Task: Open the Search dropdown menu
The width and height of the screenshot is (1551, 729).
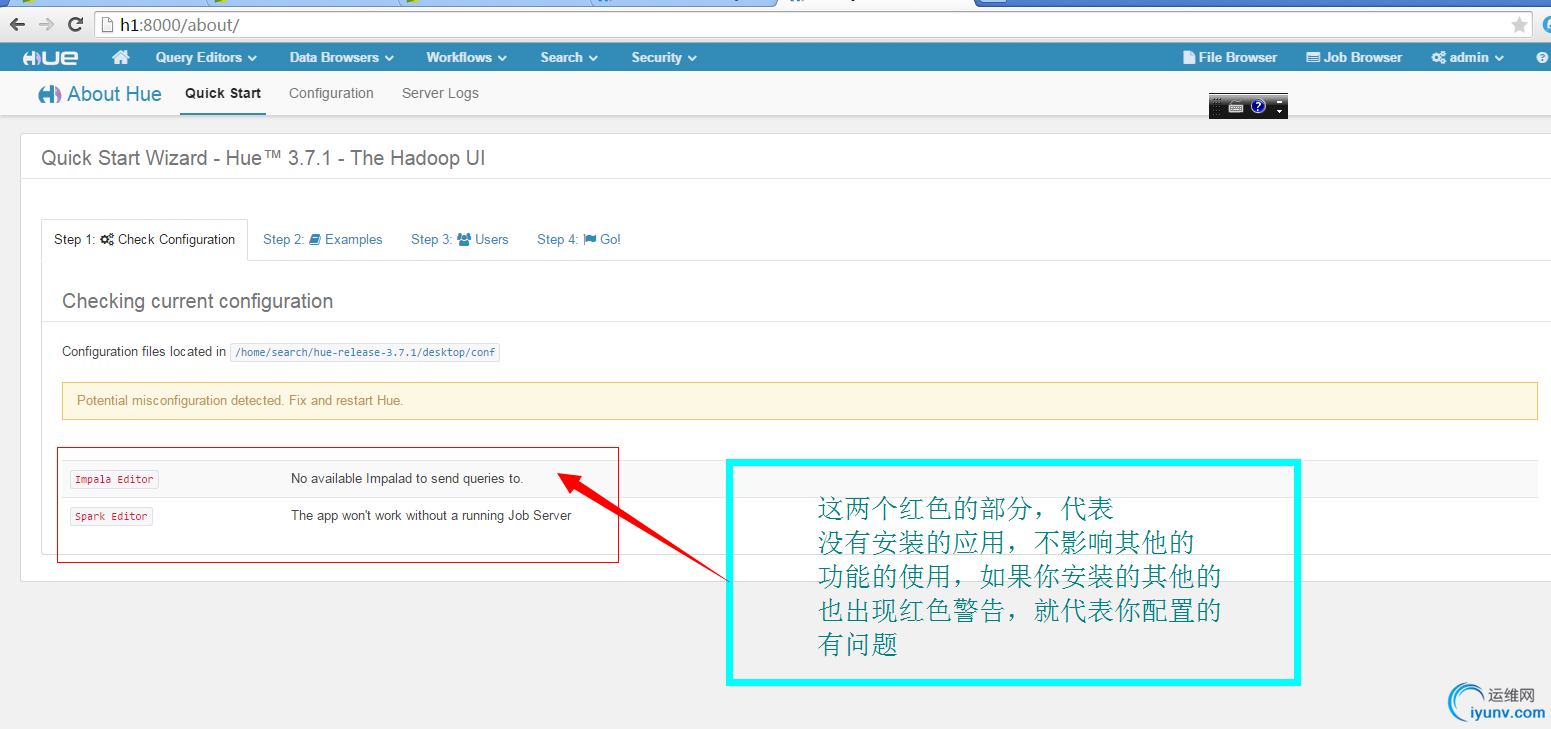Action: pos(569,57)
